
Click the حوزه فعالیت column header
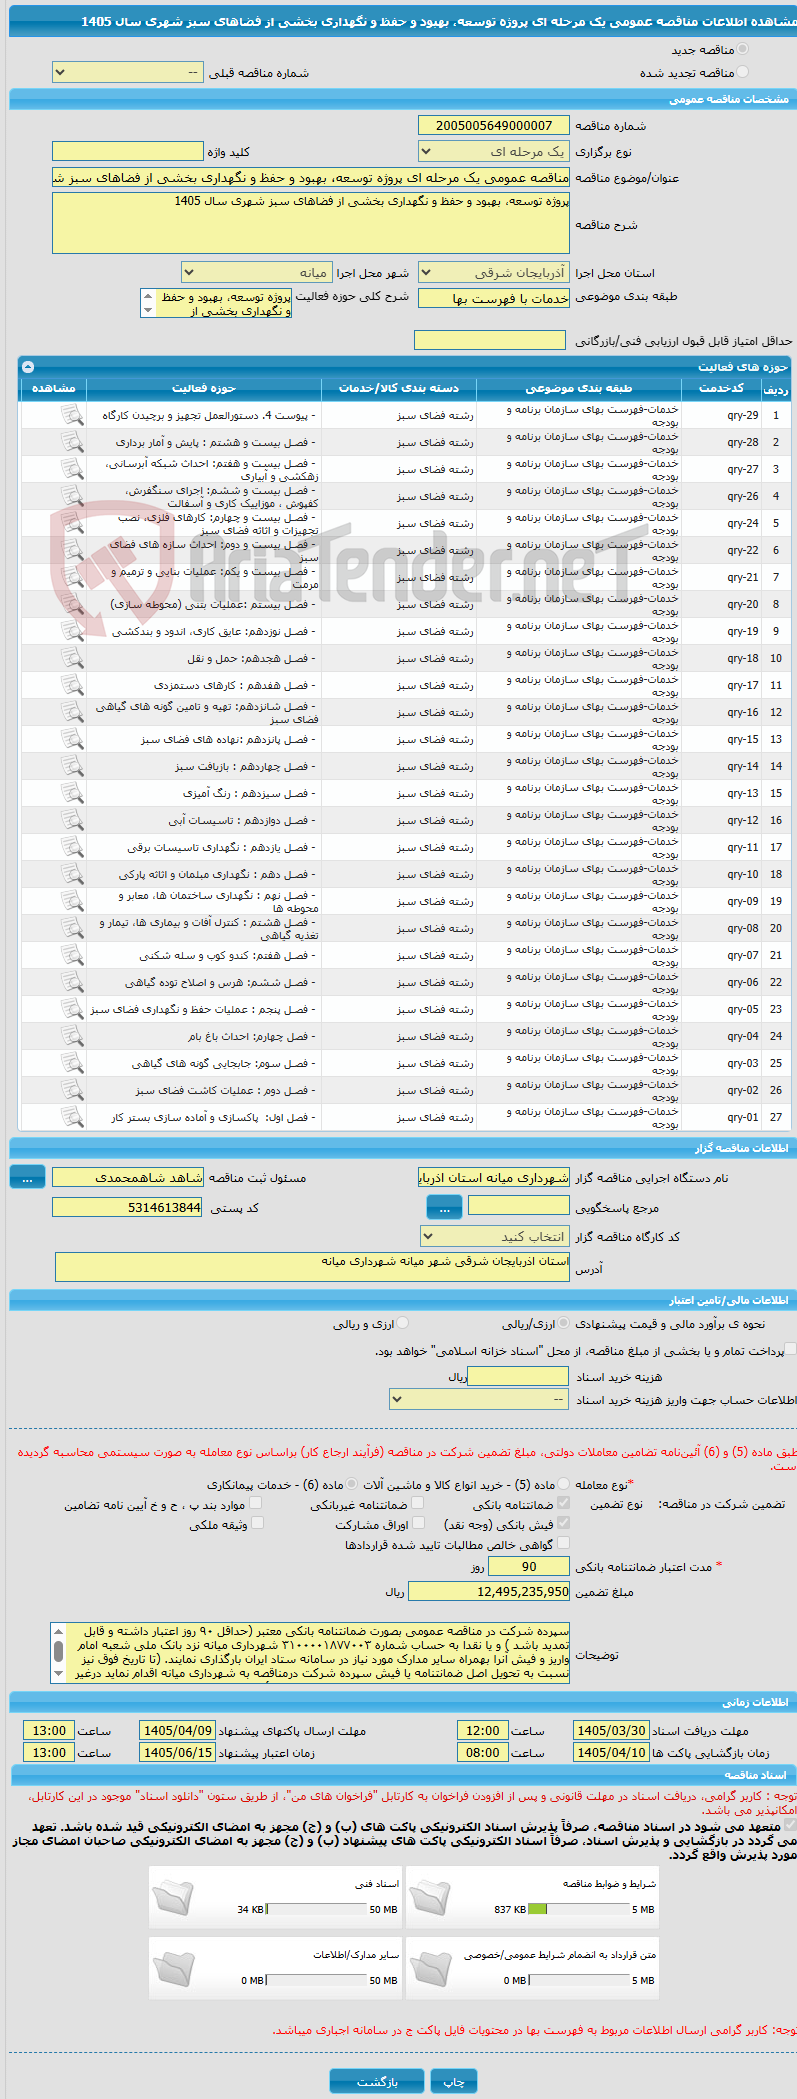click(204, 388)
